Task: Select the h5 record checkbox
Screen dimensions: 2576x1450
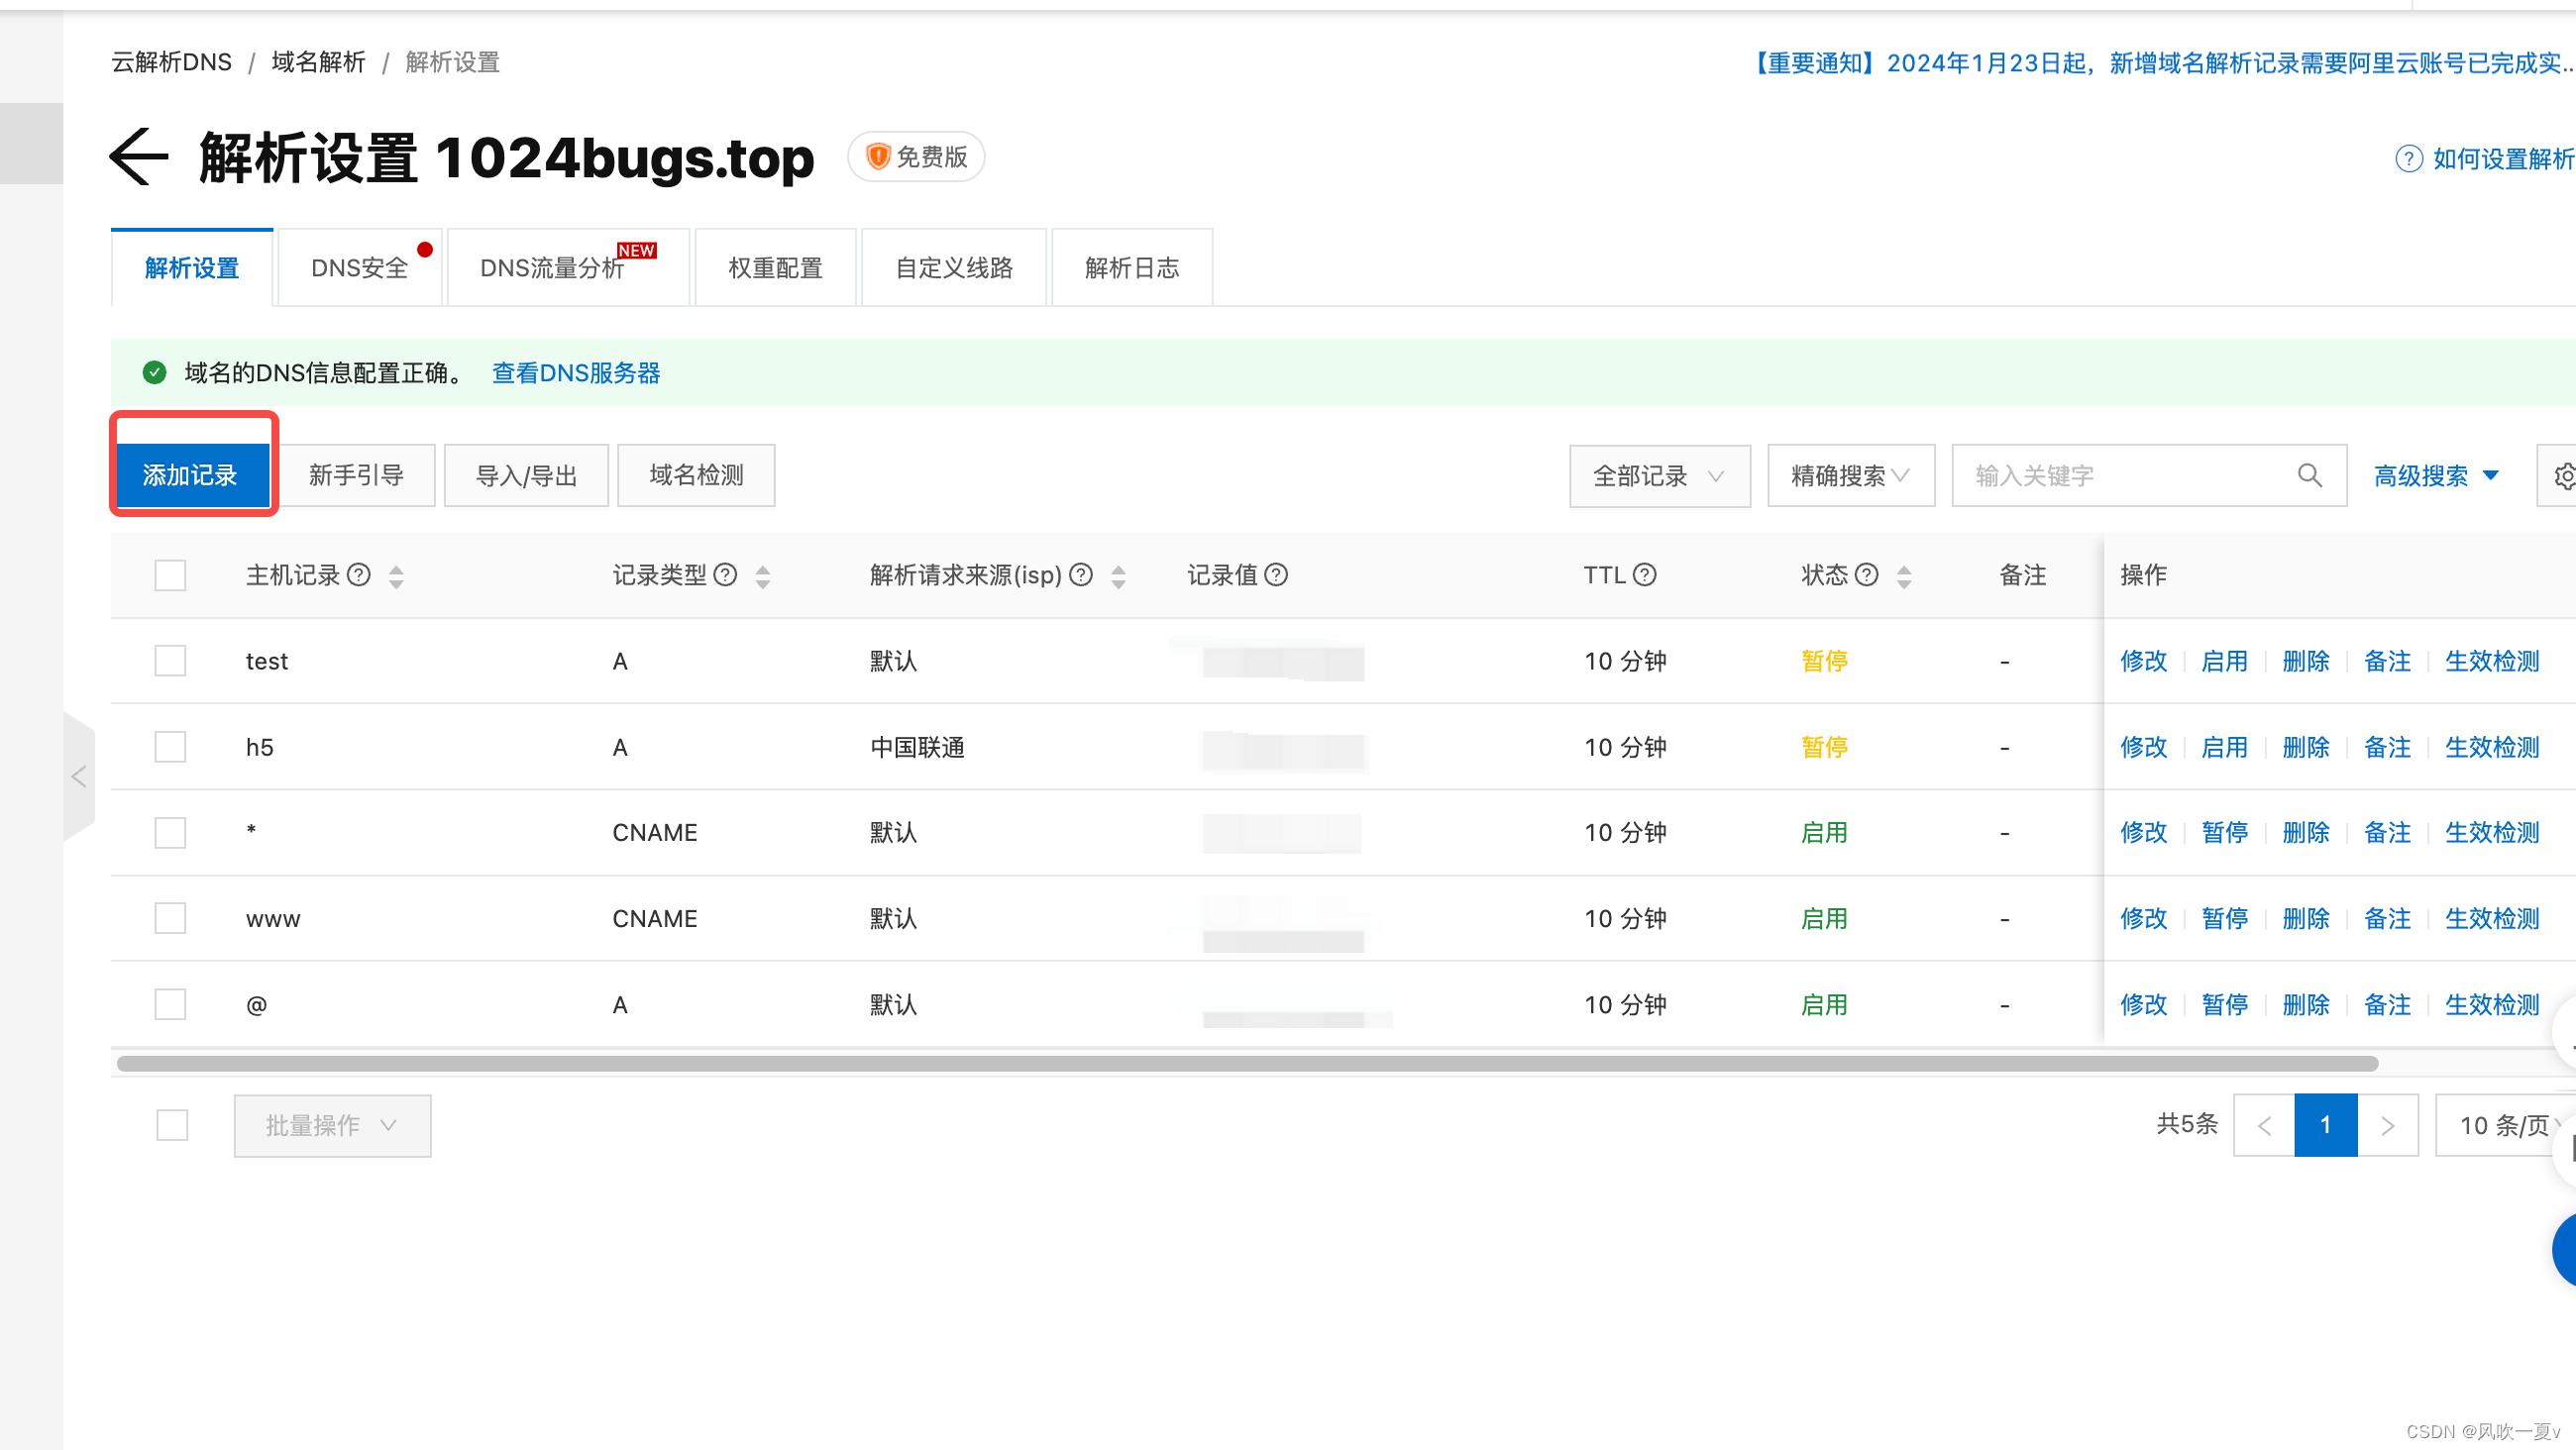Action: pos(170,747)
